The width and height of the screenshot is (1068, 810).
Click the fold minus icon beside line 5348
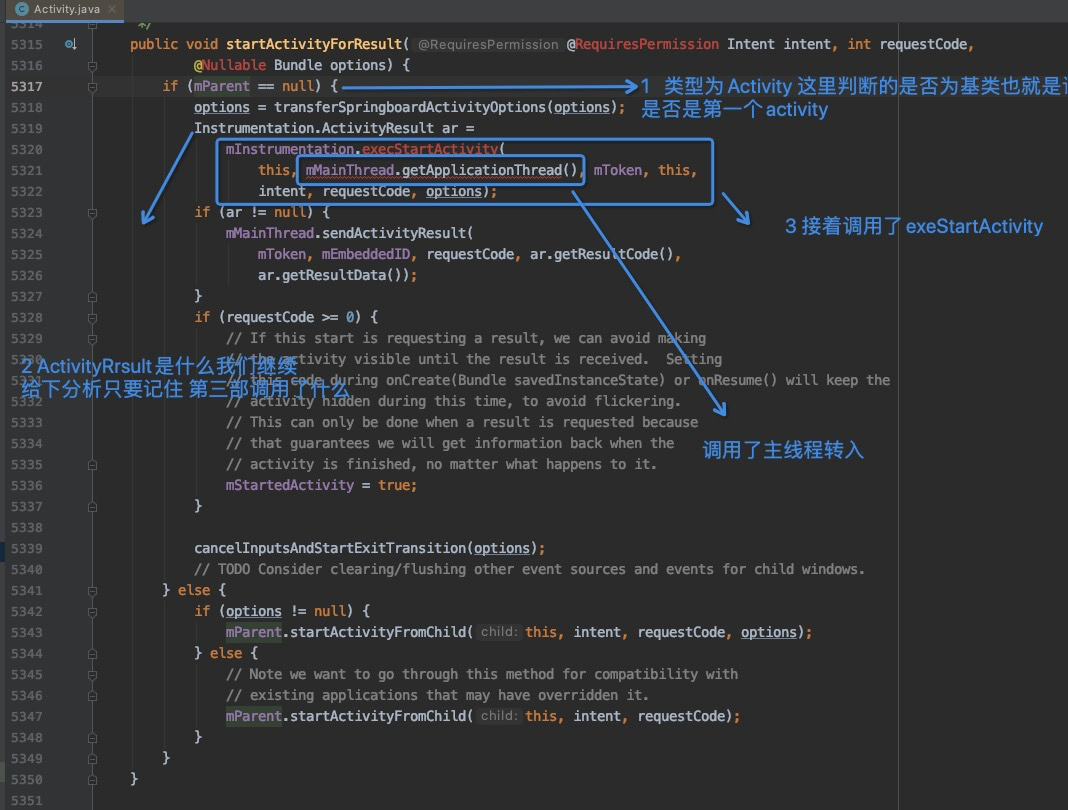point(93,737)
